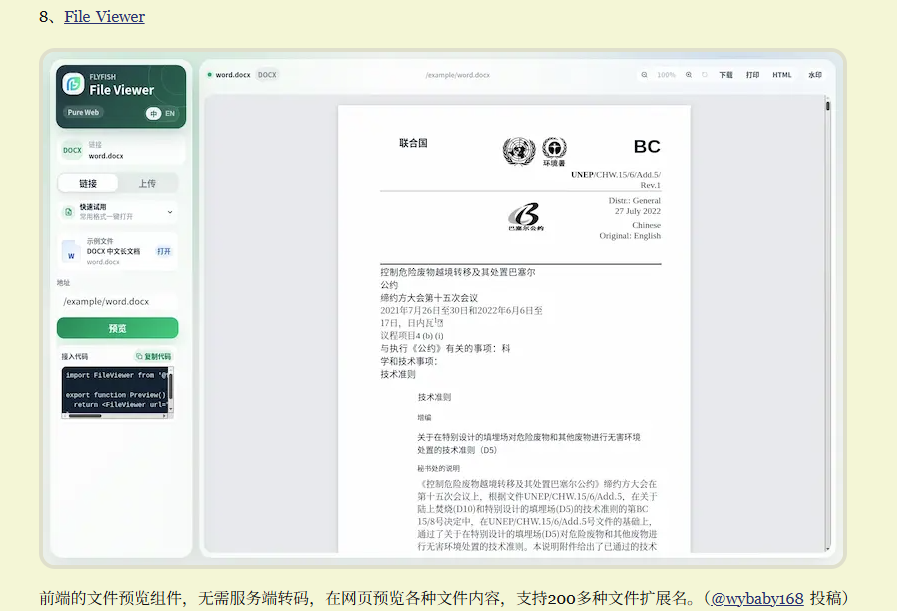The height and width of the screenshot is (611, 897).
Task: Toggle the watermark (水印) option
Action: click(x=815, y=75)
